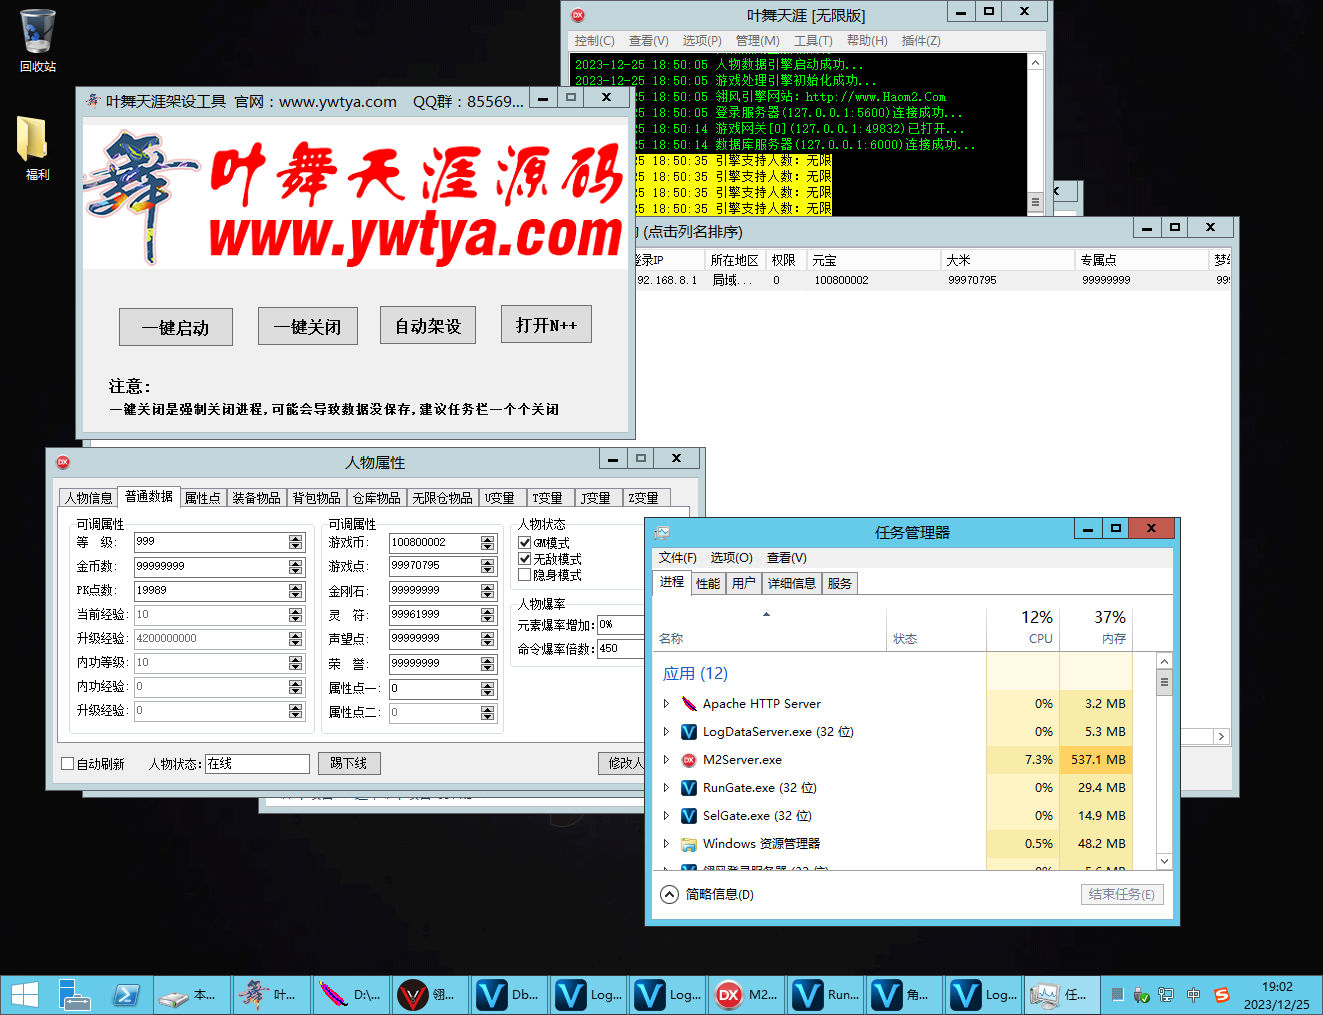Viewport: 1323px width, 1015px height.
Task: Uncheck the GM模式 checkbox
Action: (x=525, y=543)
